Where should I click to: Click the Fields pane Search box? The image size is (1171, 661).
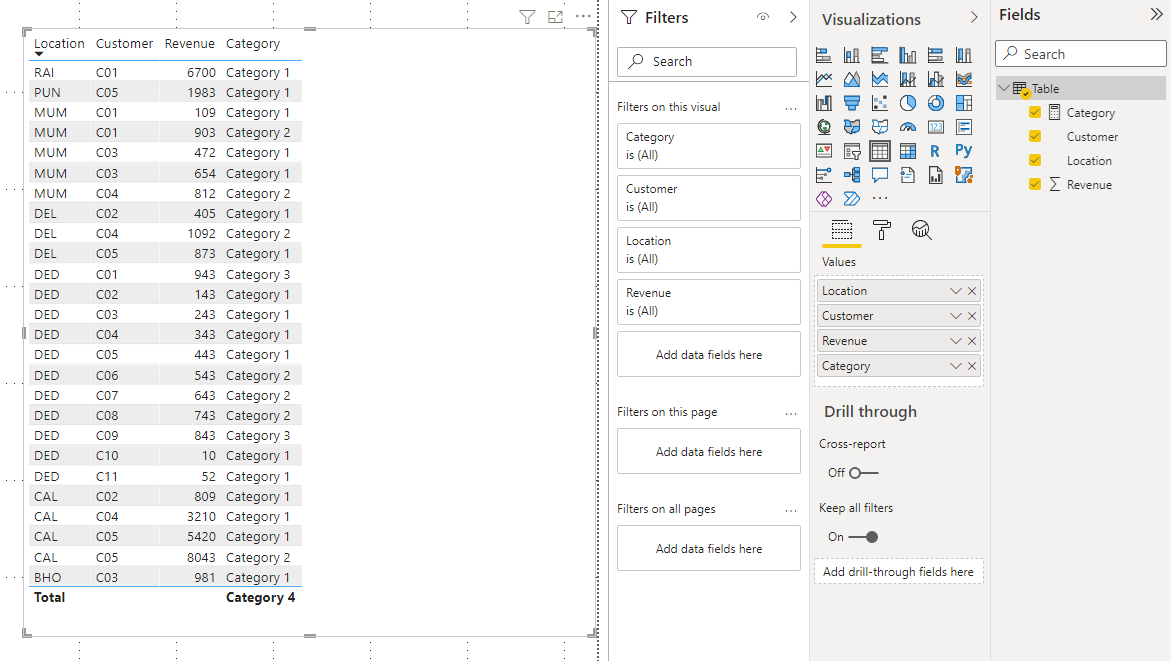tap(1081, 54)
